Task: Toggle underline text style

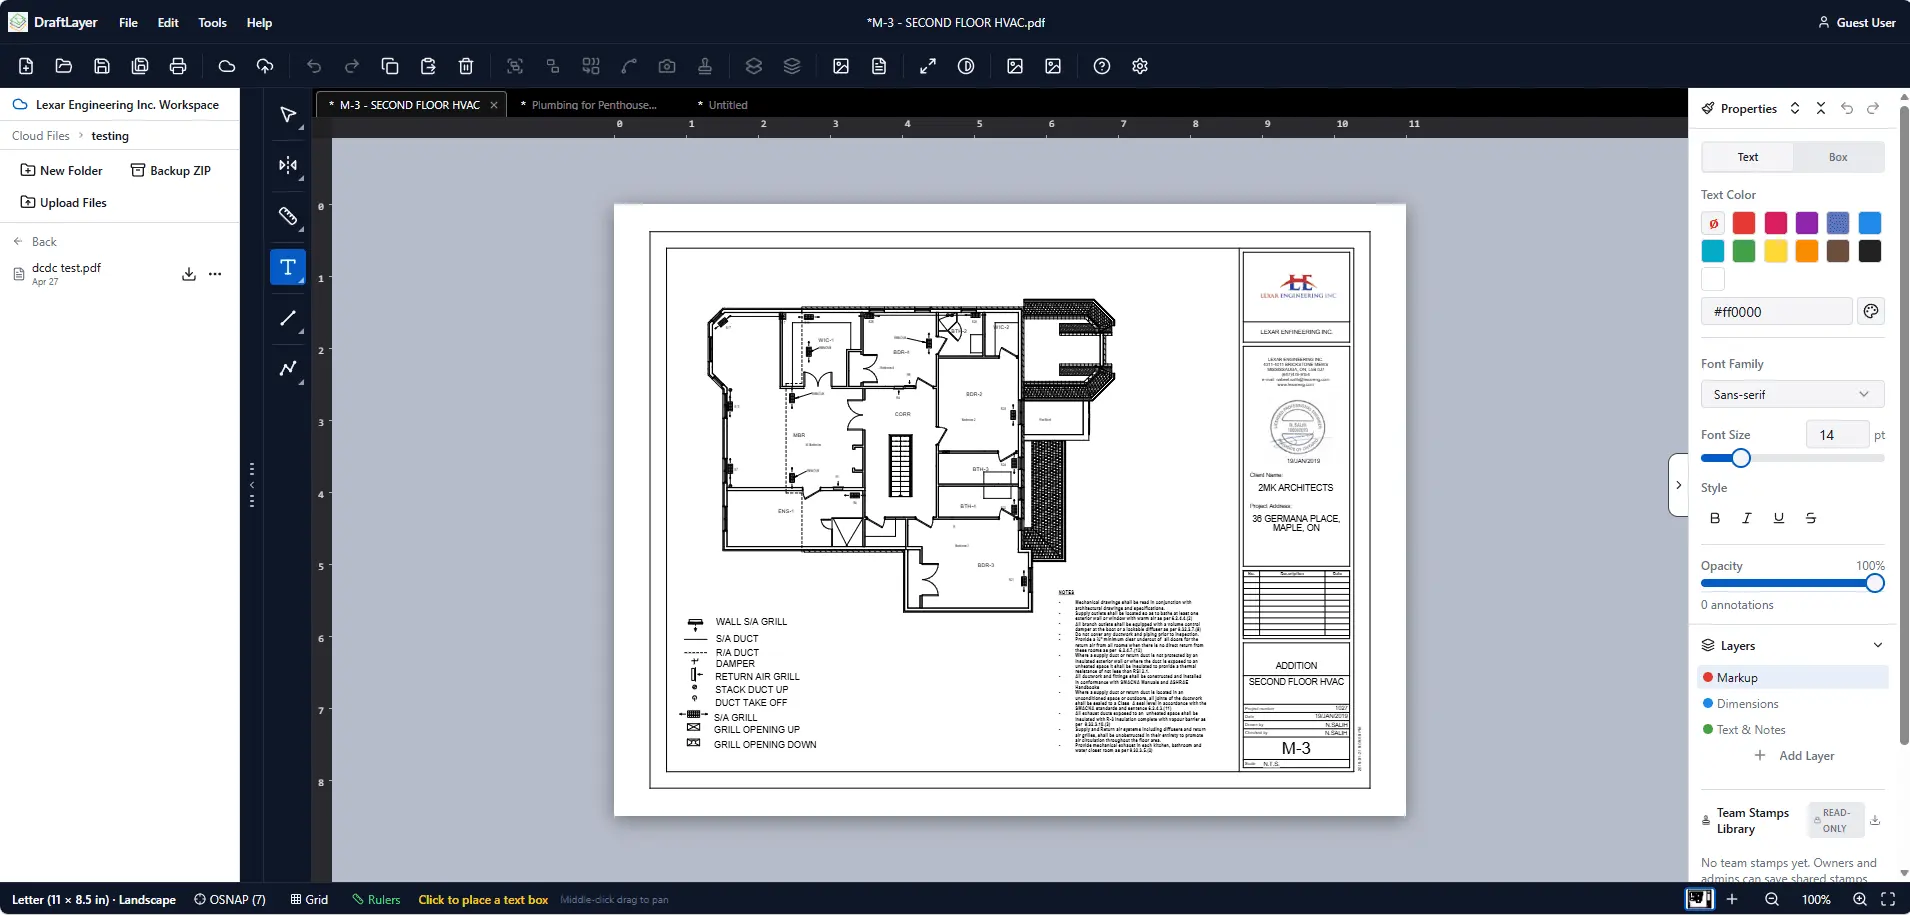Action: [x=1779, y=518]
